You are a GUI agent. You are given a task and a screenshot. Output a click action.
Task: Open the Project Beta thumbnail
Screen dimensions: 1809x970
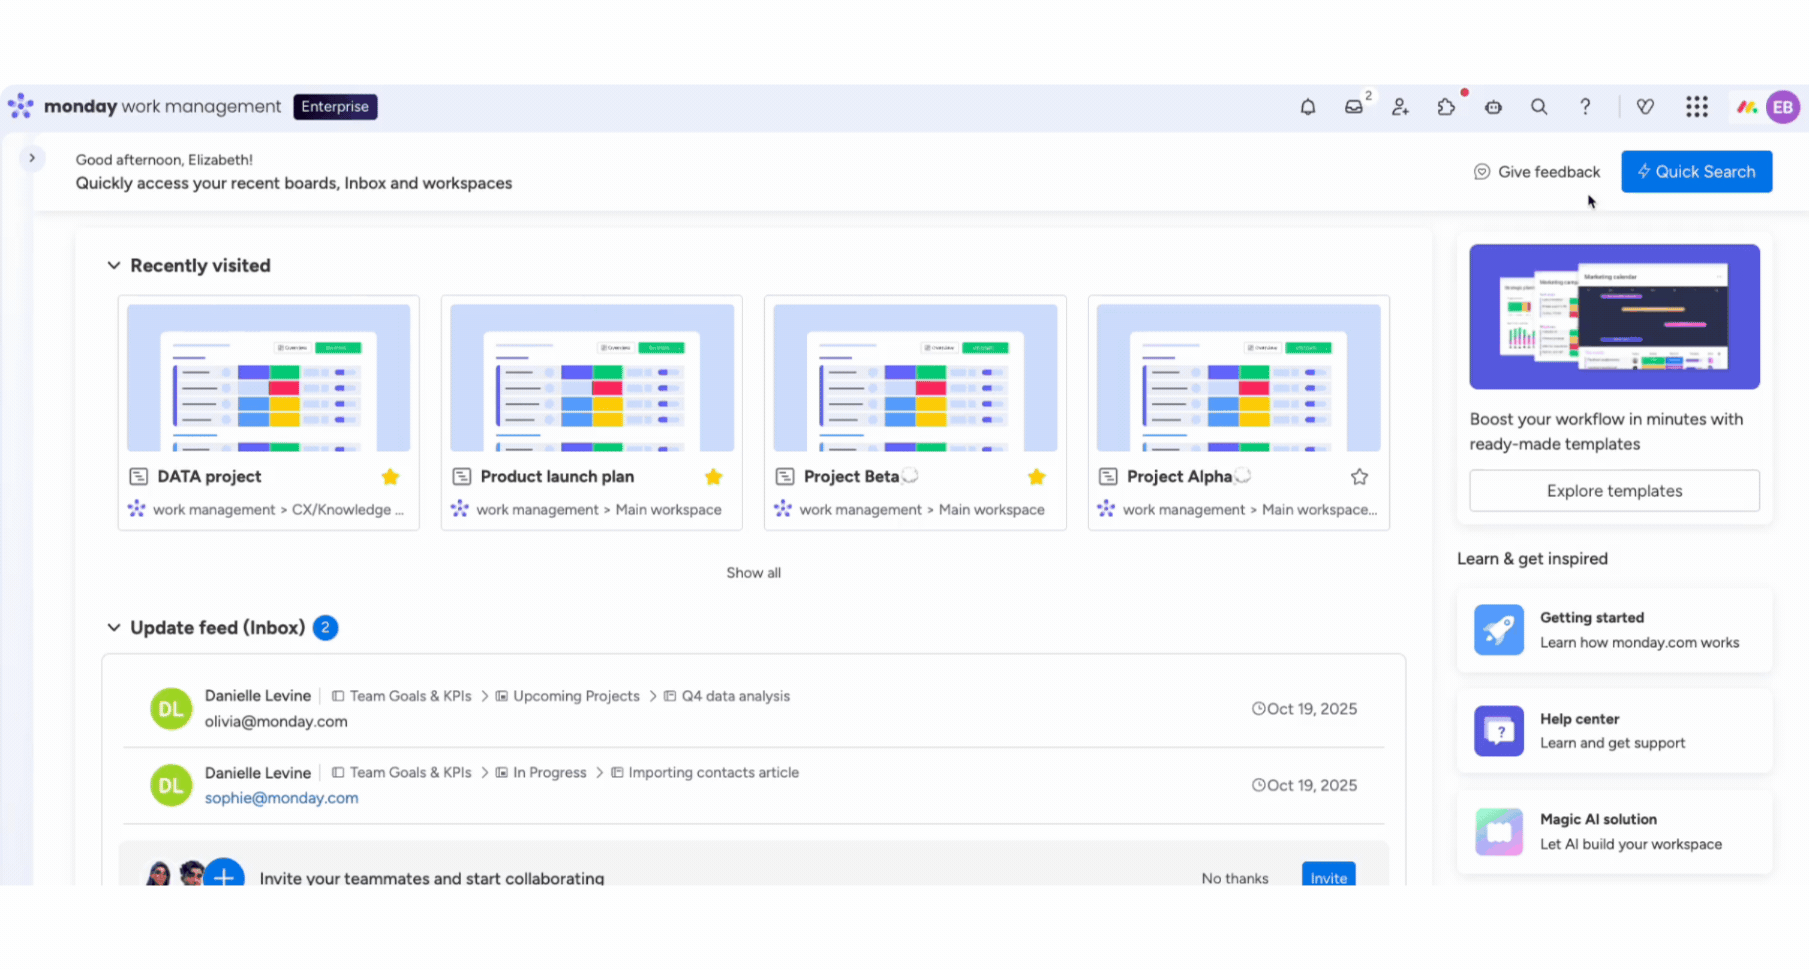pos(915,378)
